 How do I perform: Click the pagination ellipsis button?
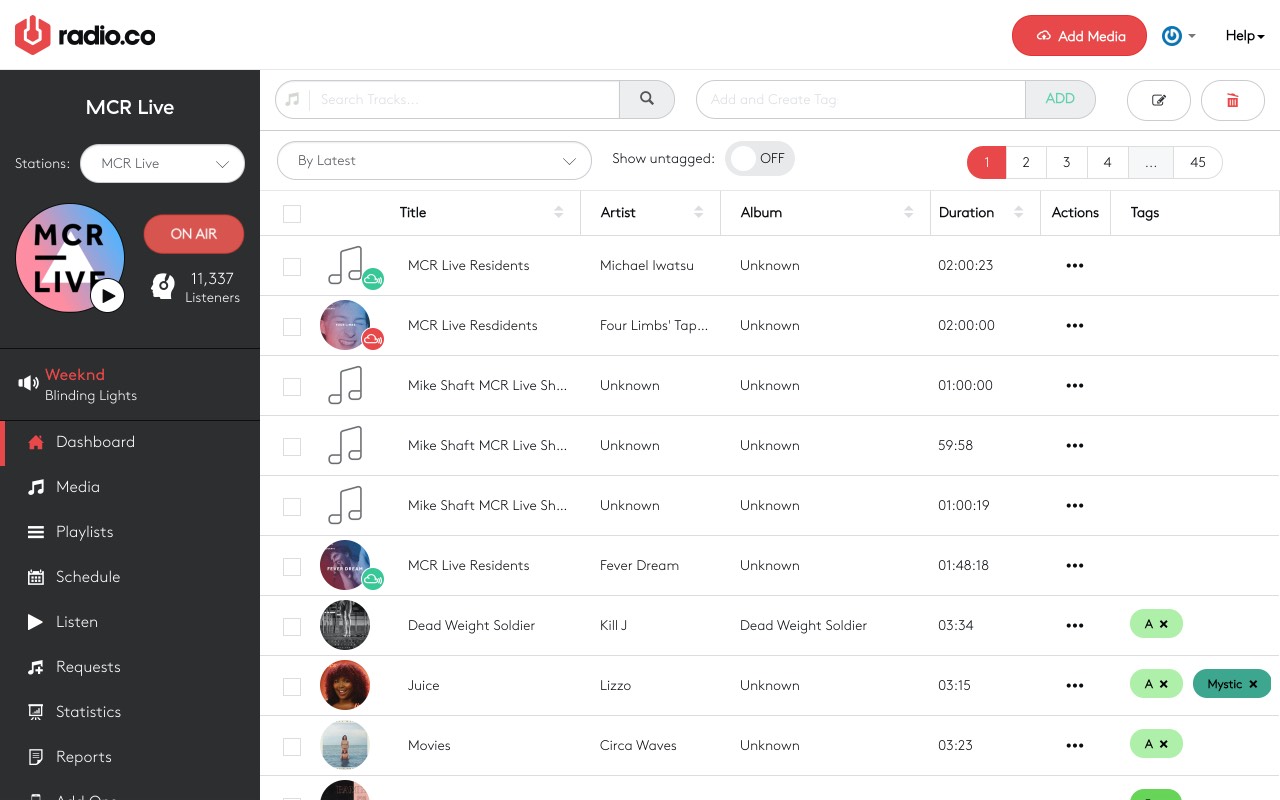click(x=1151, y=162)
